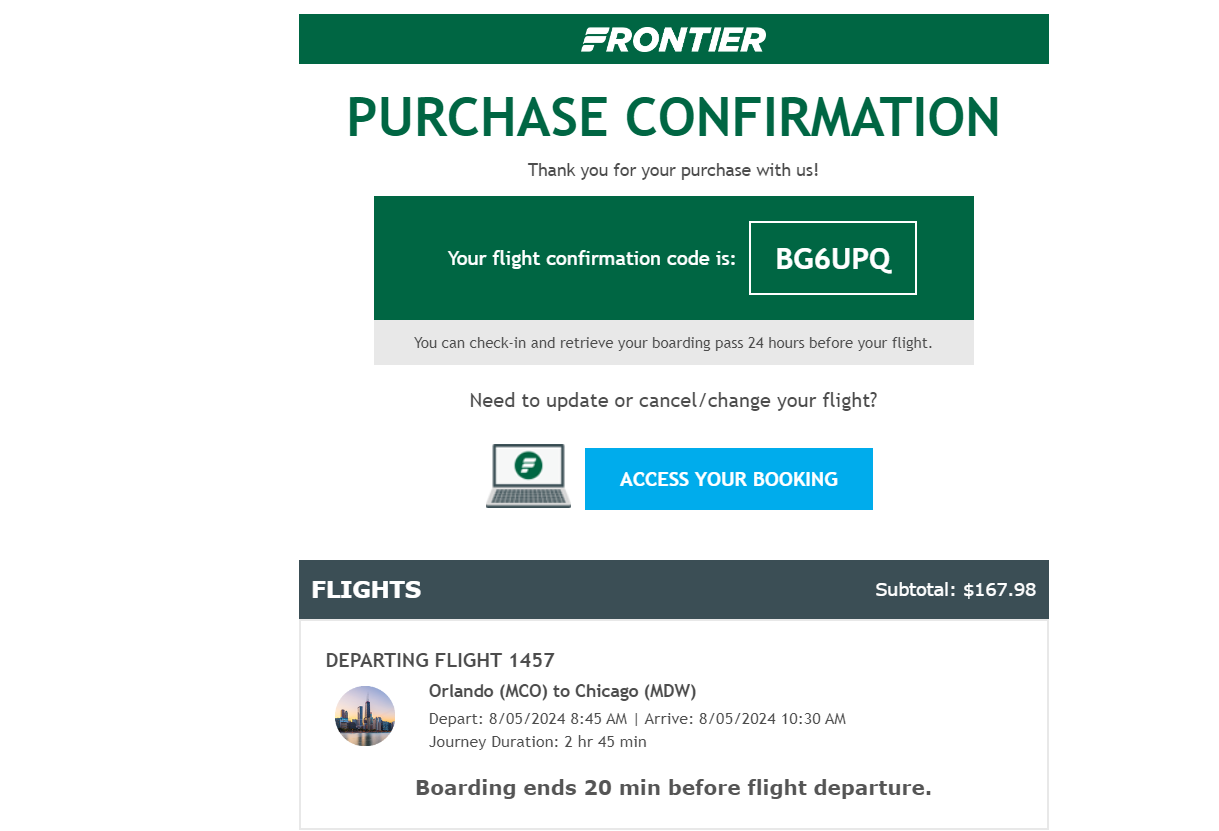Click the Flights section header
The width and height of the screenshot is (1219, 831).
pos(674,590)
